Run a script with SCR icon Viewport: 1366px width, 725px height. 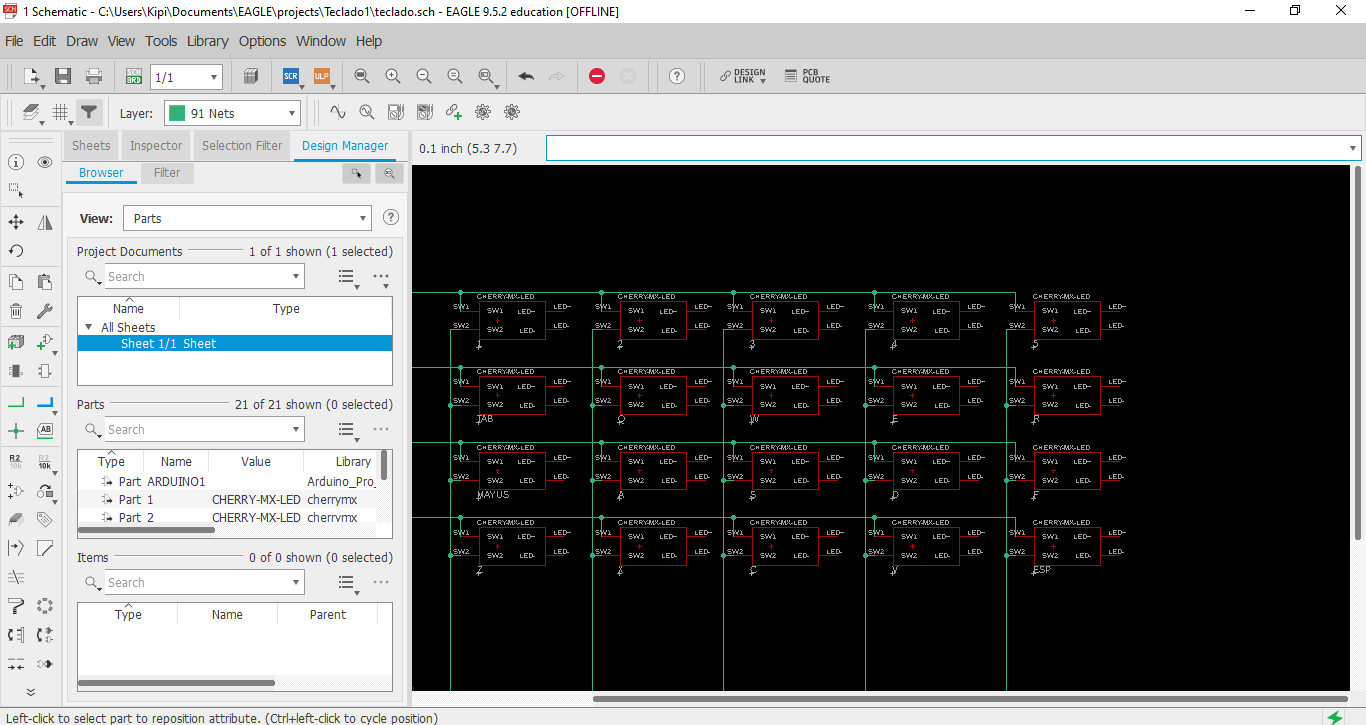point(292,76)
